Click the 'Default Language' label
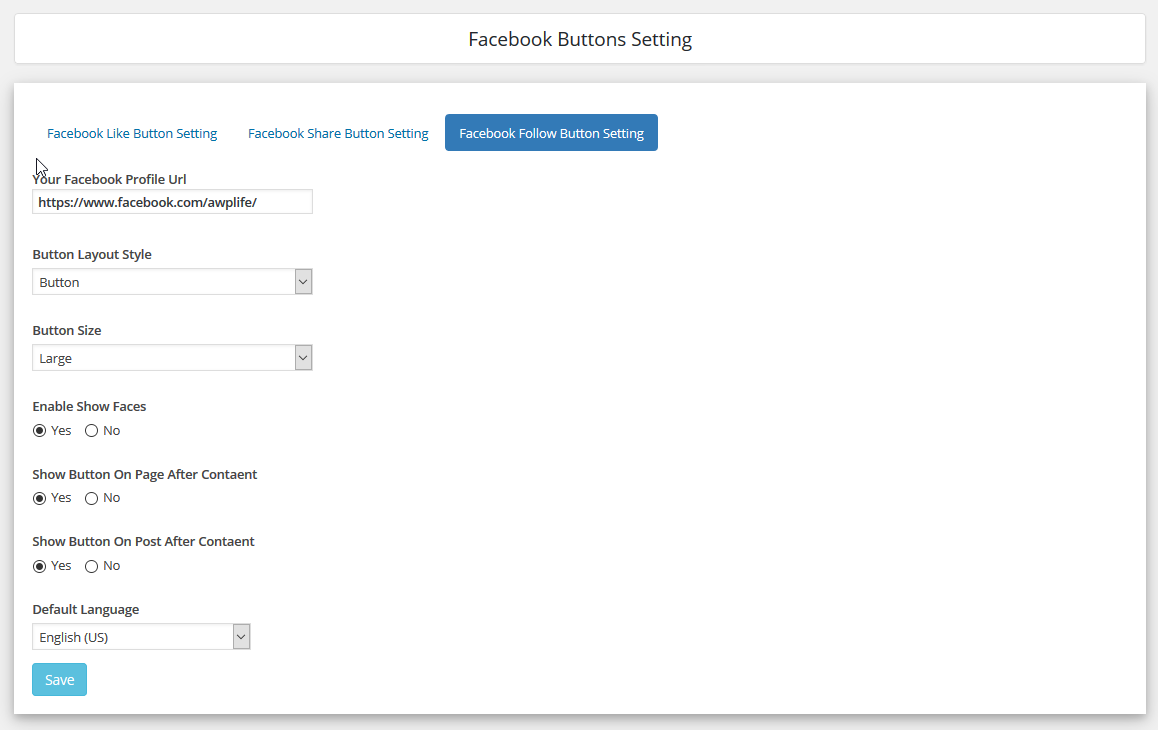 pos(86,610)
